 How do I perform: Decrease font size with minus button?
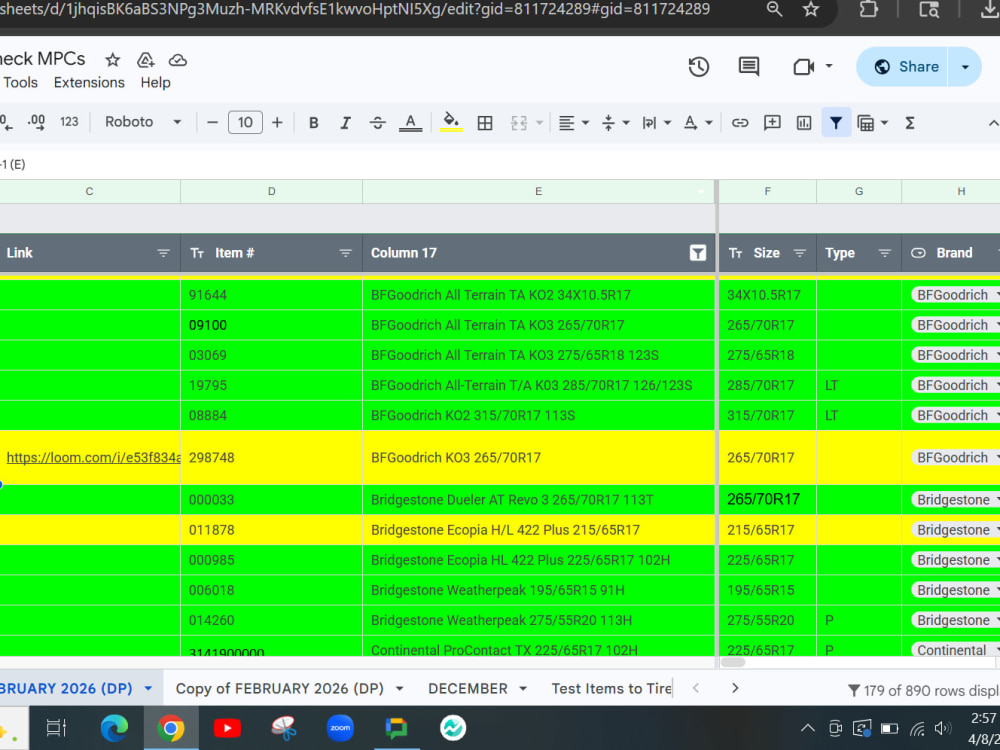[213, 122]
